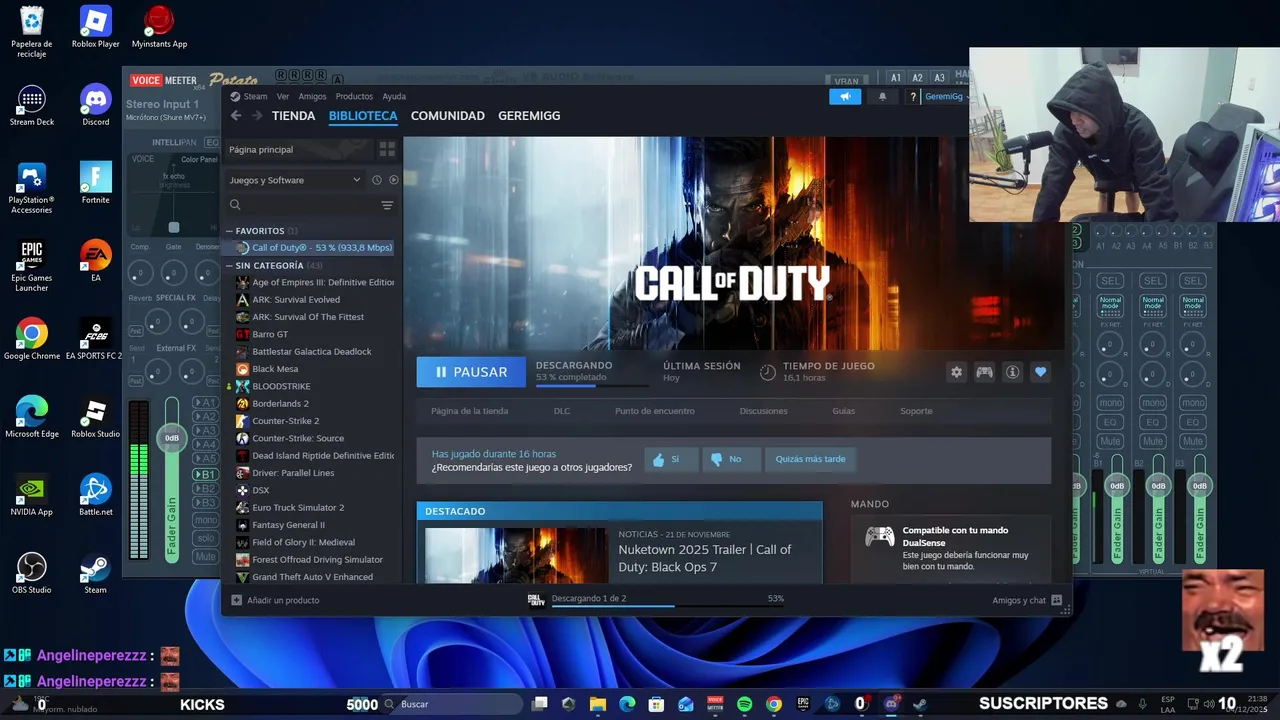
Task: Toggle recent-activity clock filter icon
Action: point(377,180)
